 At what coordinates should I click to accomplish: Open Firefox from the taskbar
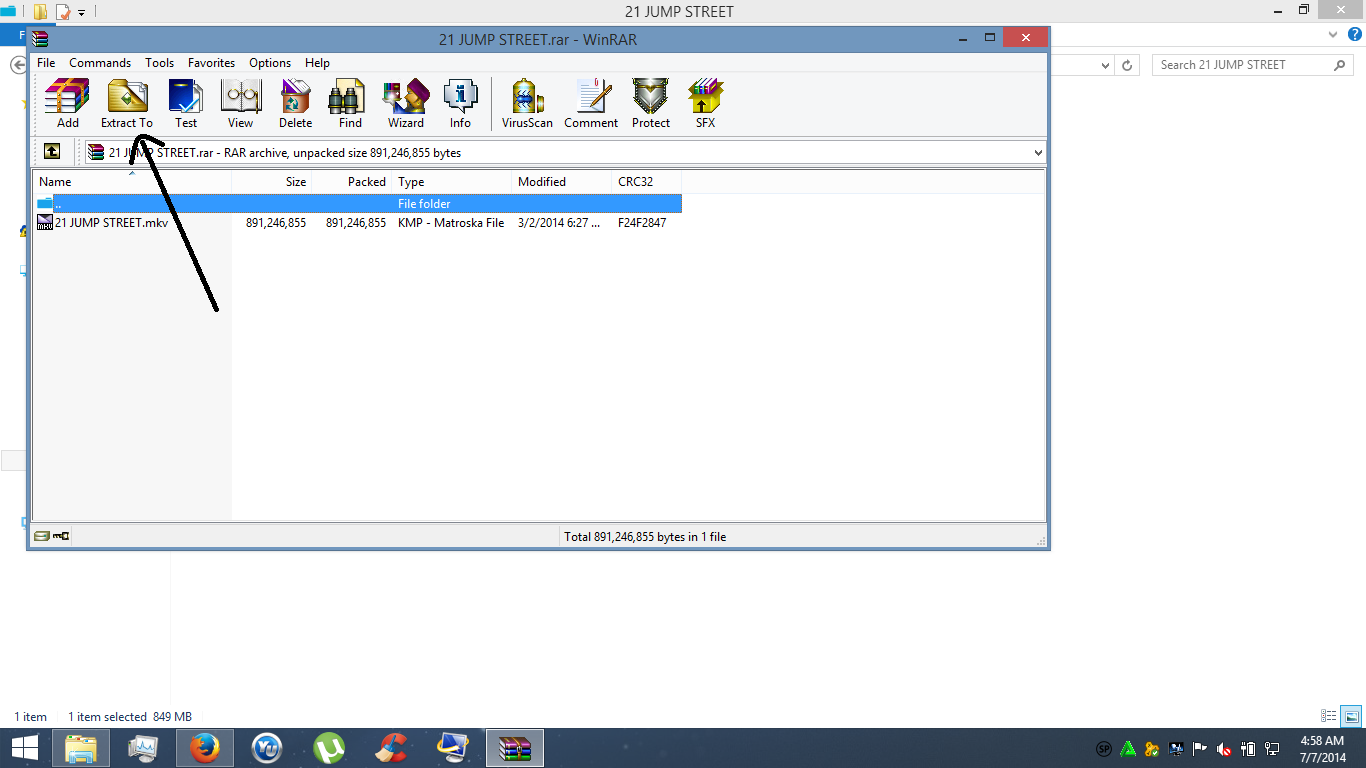pos(205,748)
